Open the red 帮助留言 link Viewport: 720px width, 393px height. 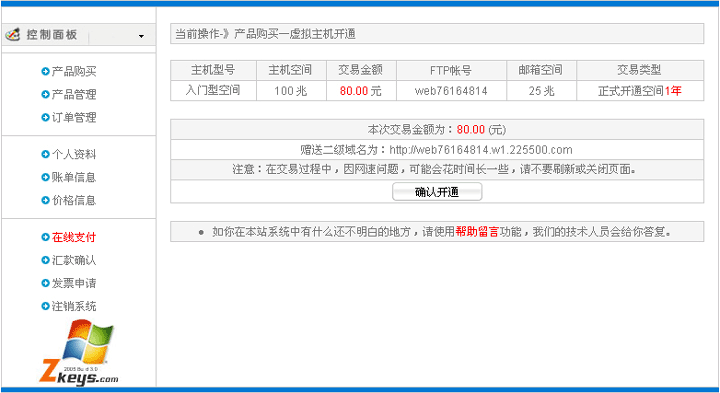pos(477,232)
